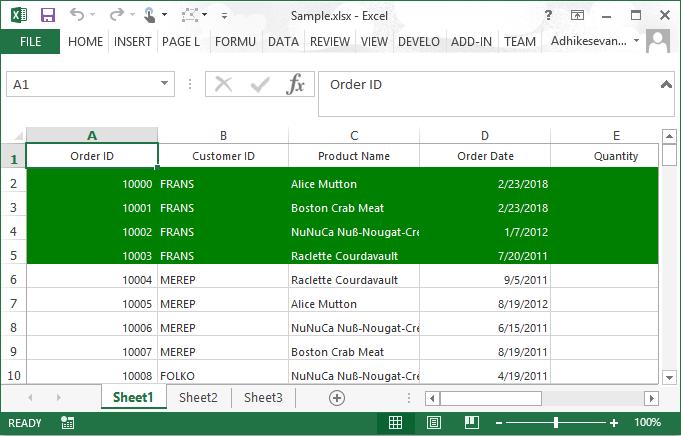
Task: Select column A header
Action: (92, 135)
